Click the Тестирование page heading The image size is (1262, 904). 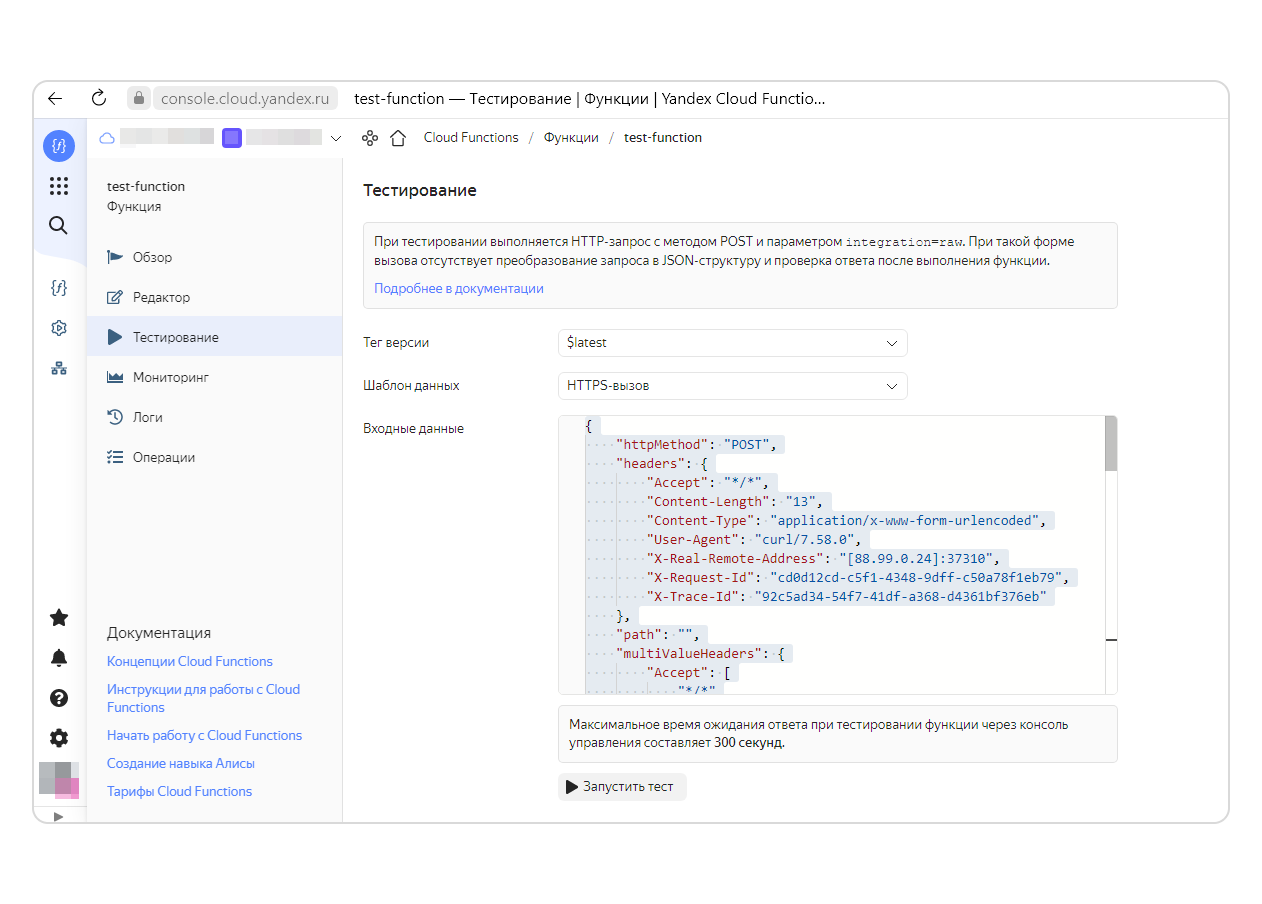420,190
